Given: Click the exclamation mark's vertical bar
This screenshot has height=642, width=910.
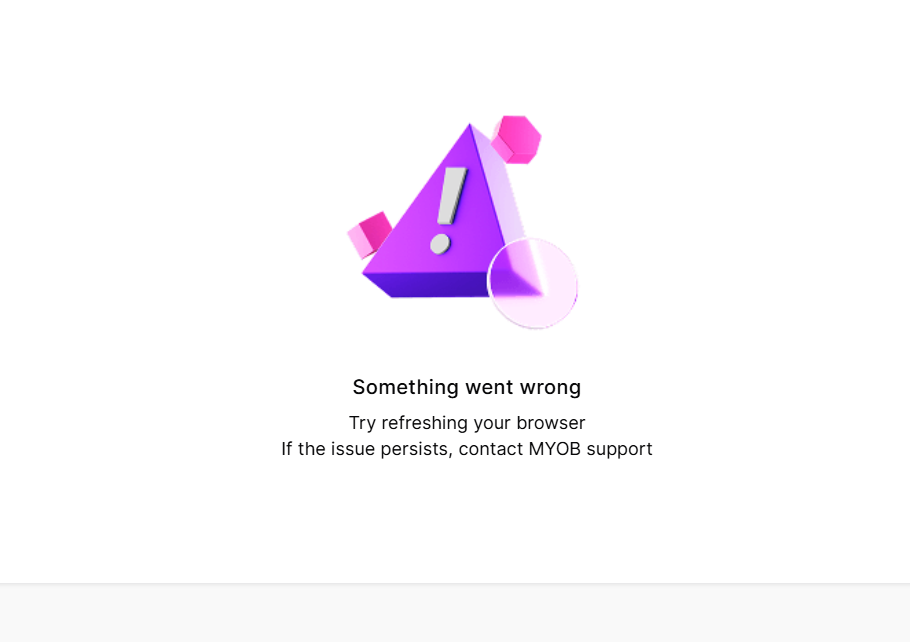Looking at the screenshot, I should [452, 196].
